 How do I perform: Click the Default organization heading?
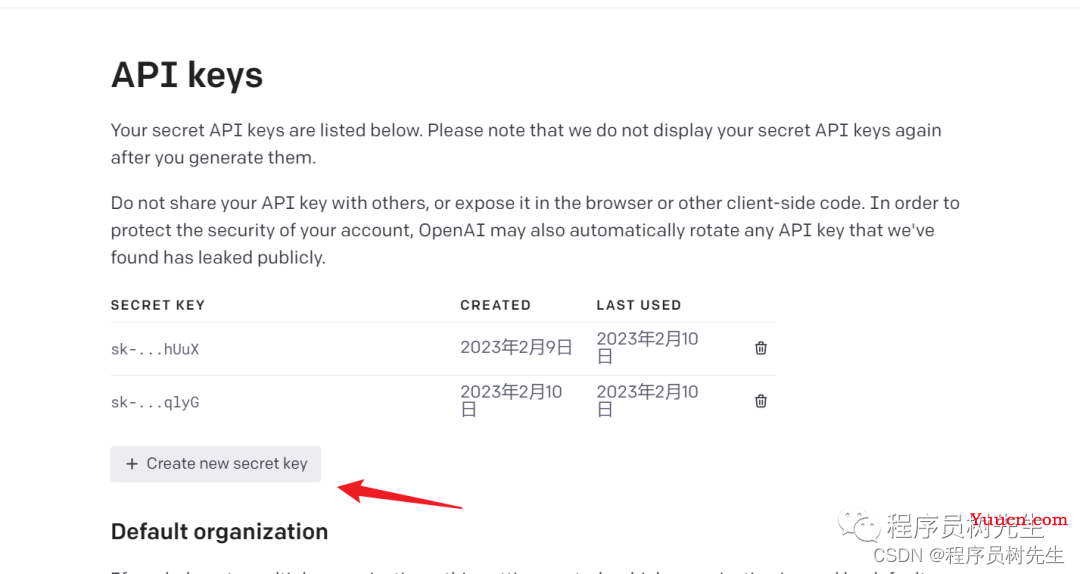coord(219,532)
